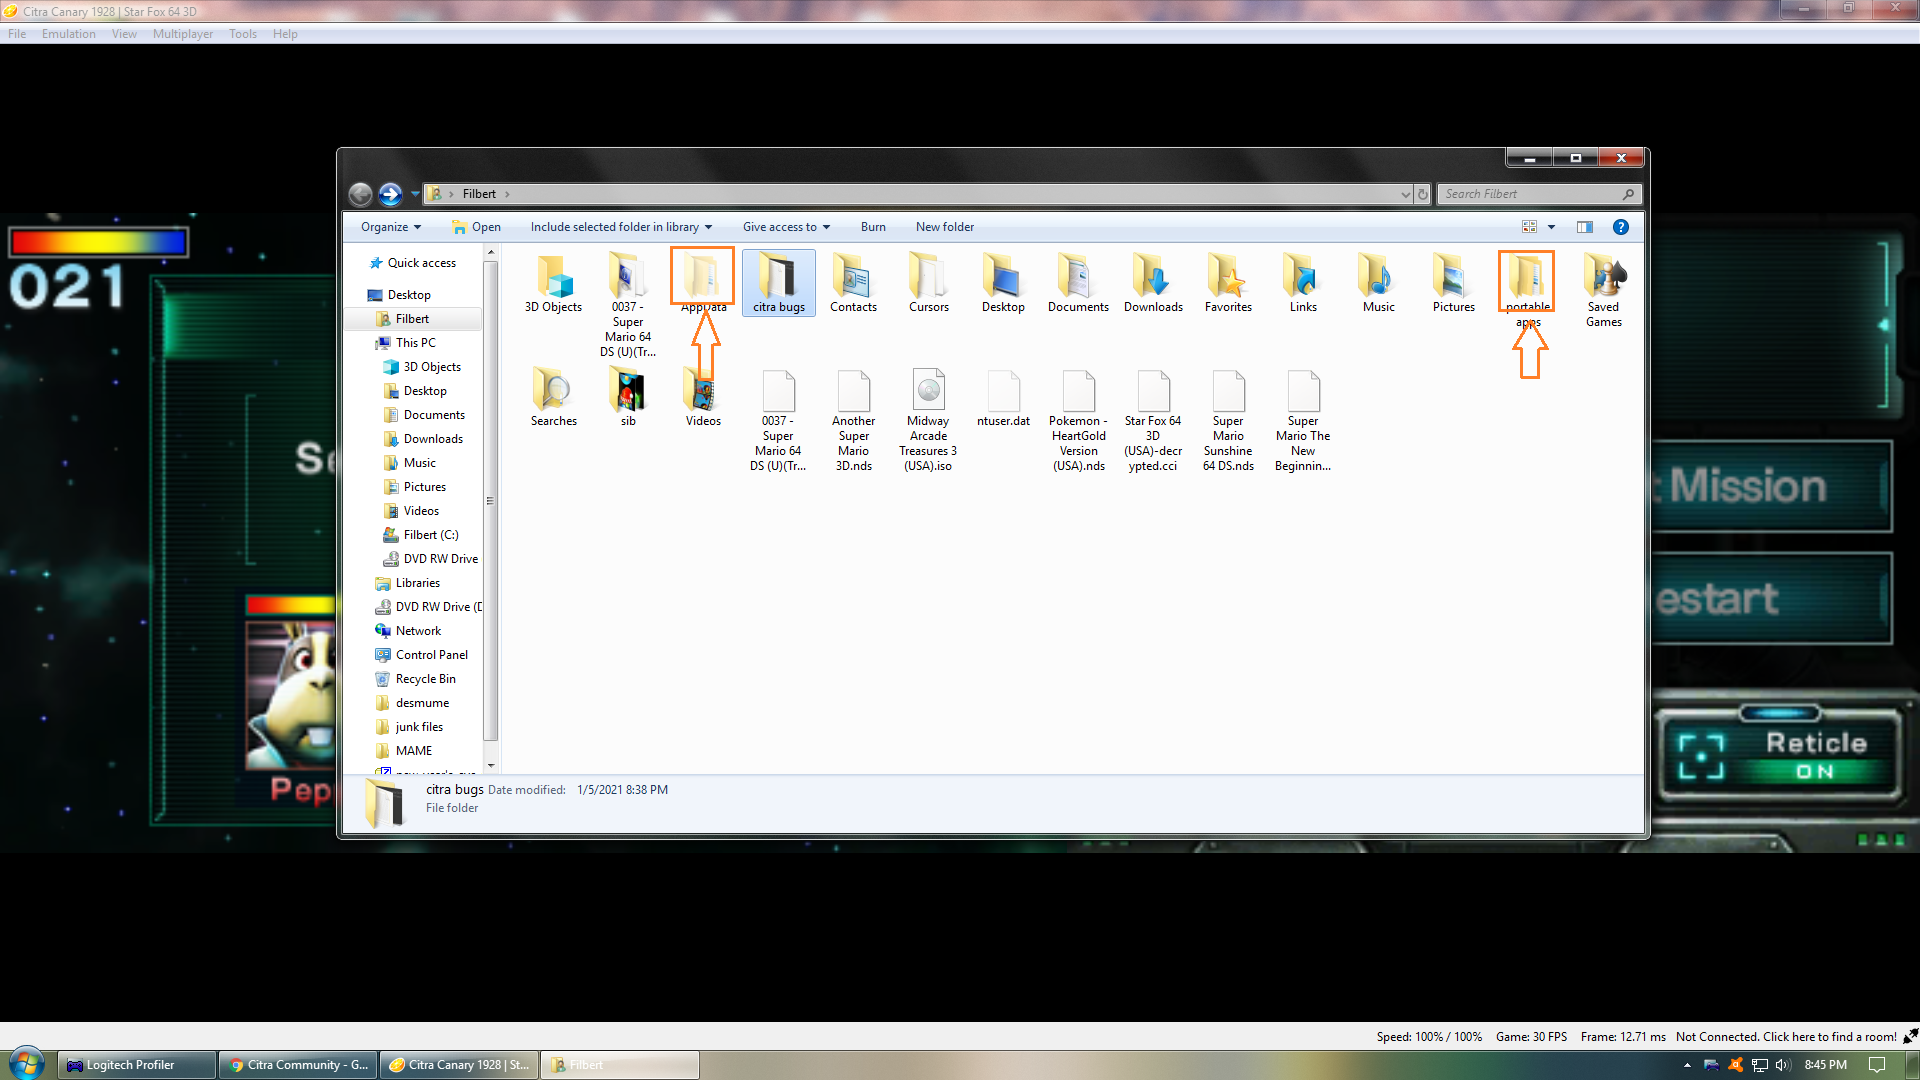Click the Explorer back arrow

(360, 194)
